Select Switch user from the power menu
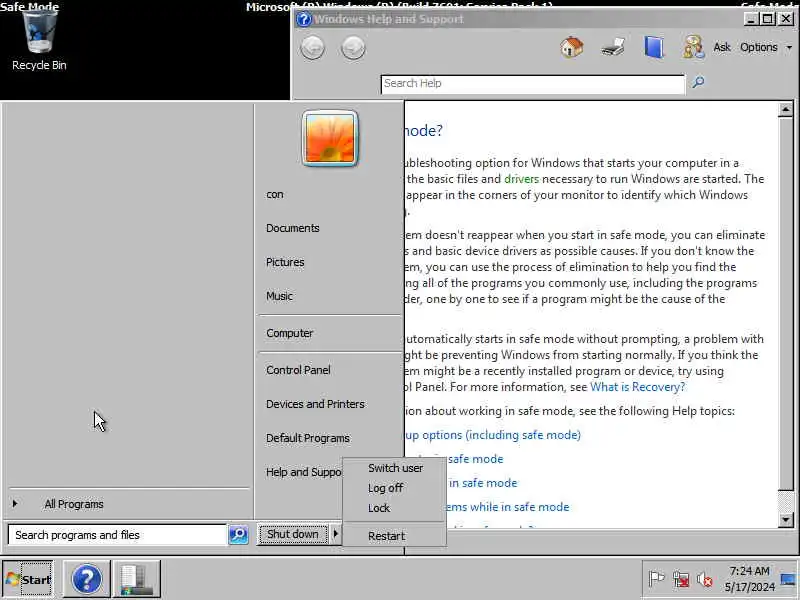 point(395,468)
